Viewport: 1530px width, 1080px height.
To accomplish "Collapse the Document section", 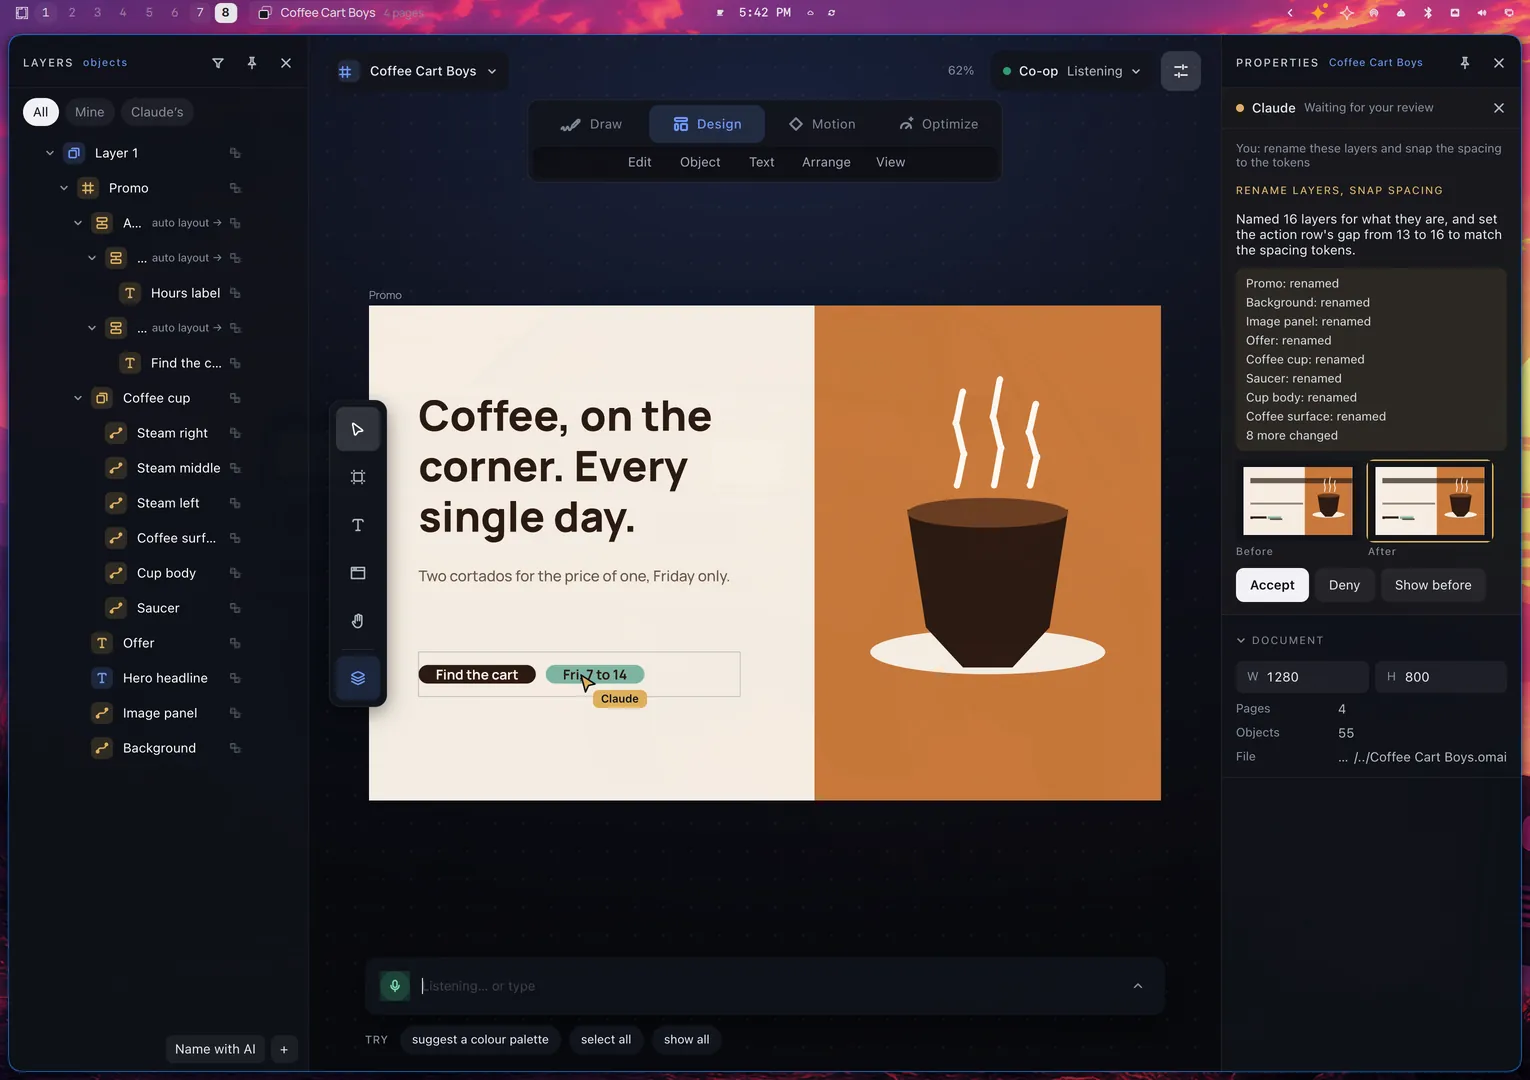I will (x=1241, y=640).
